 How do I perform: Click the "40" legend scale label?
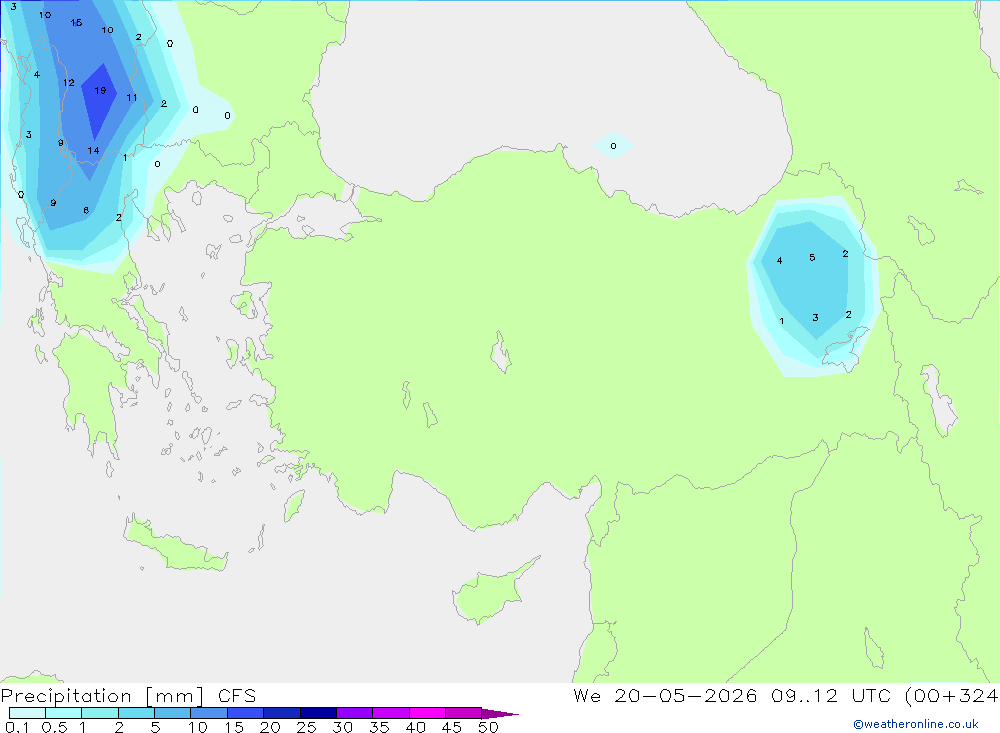415,727
